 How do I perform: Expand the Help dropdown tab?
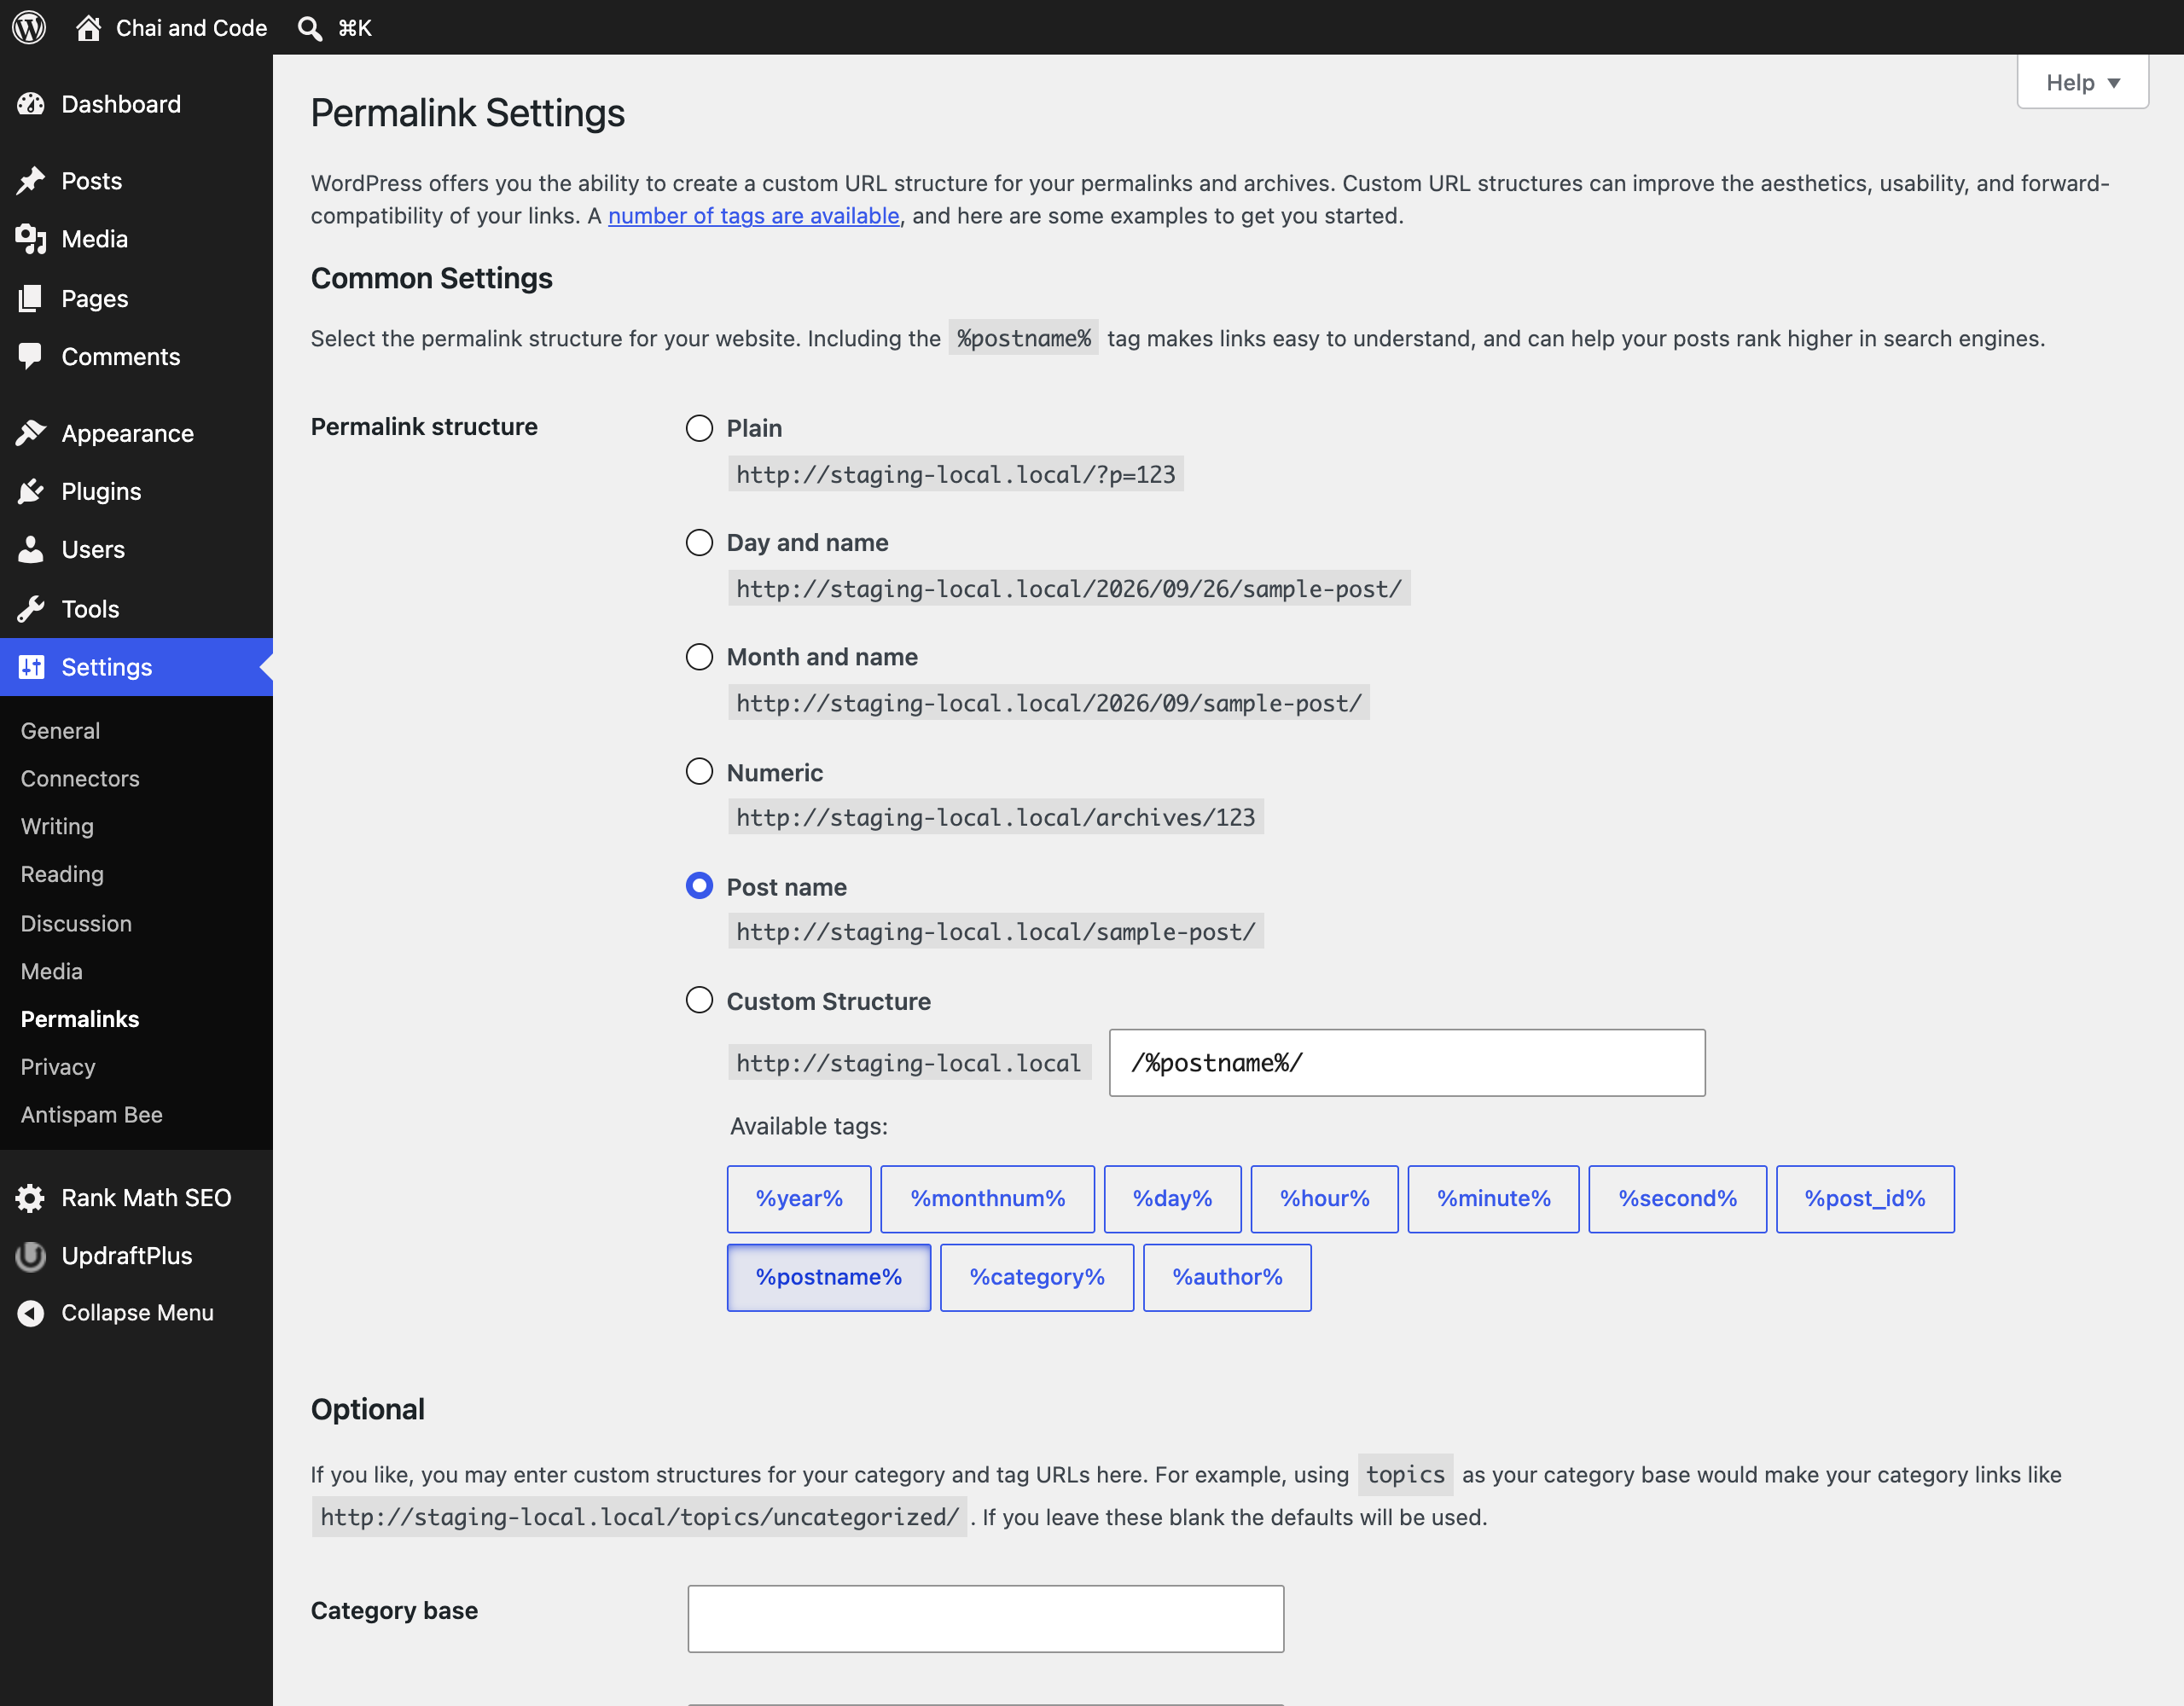click(x=2083, y=82)
